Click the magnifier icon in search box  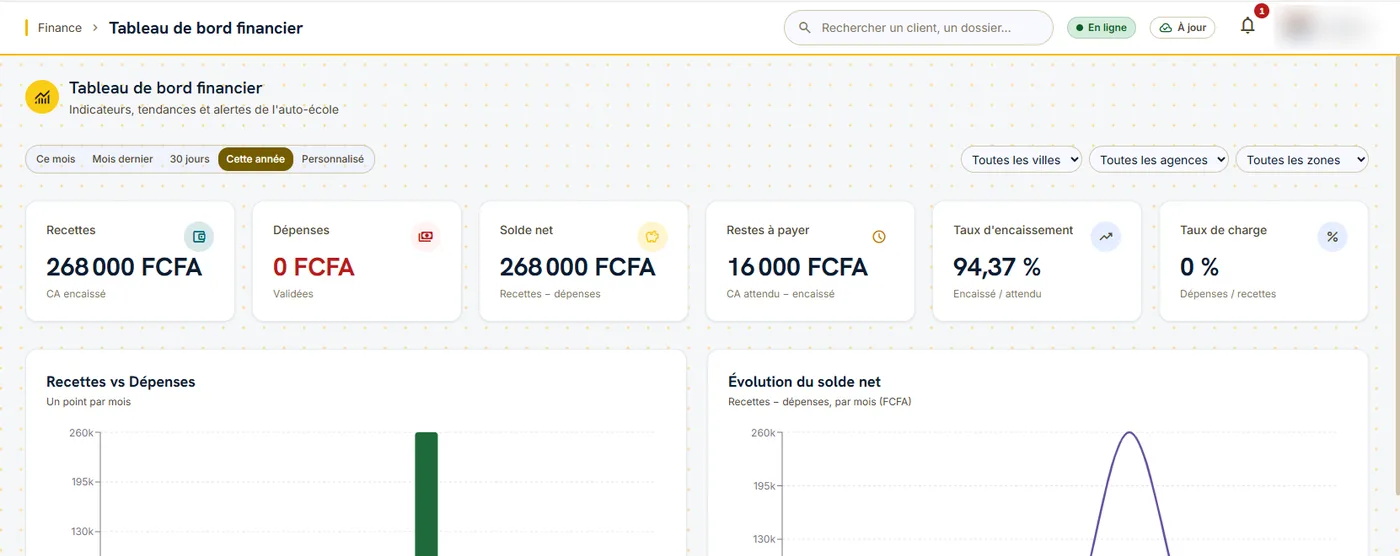click(x=804, y=28)
